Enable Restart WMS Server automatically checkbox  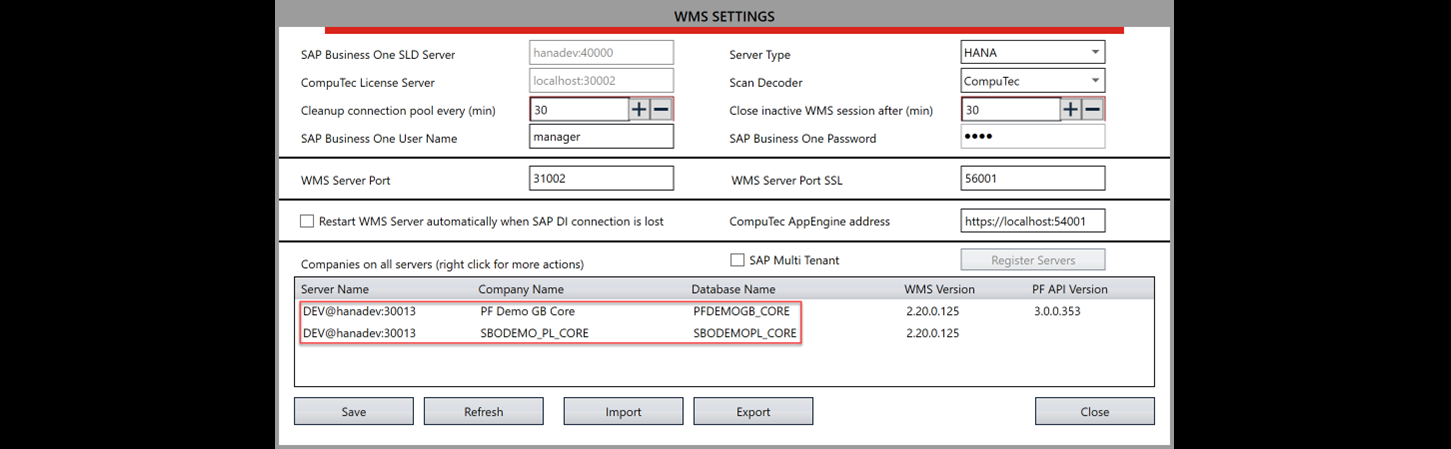308,221
